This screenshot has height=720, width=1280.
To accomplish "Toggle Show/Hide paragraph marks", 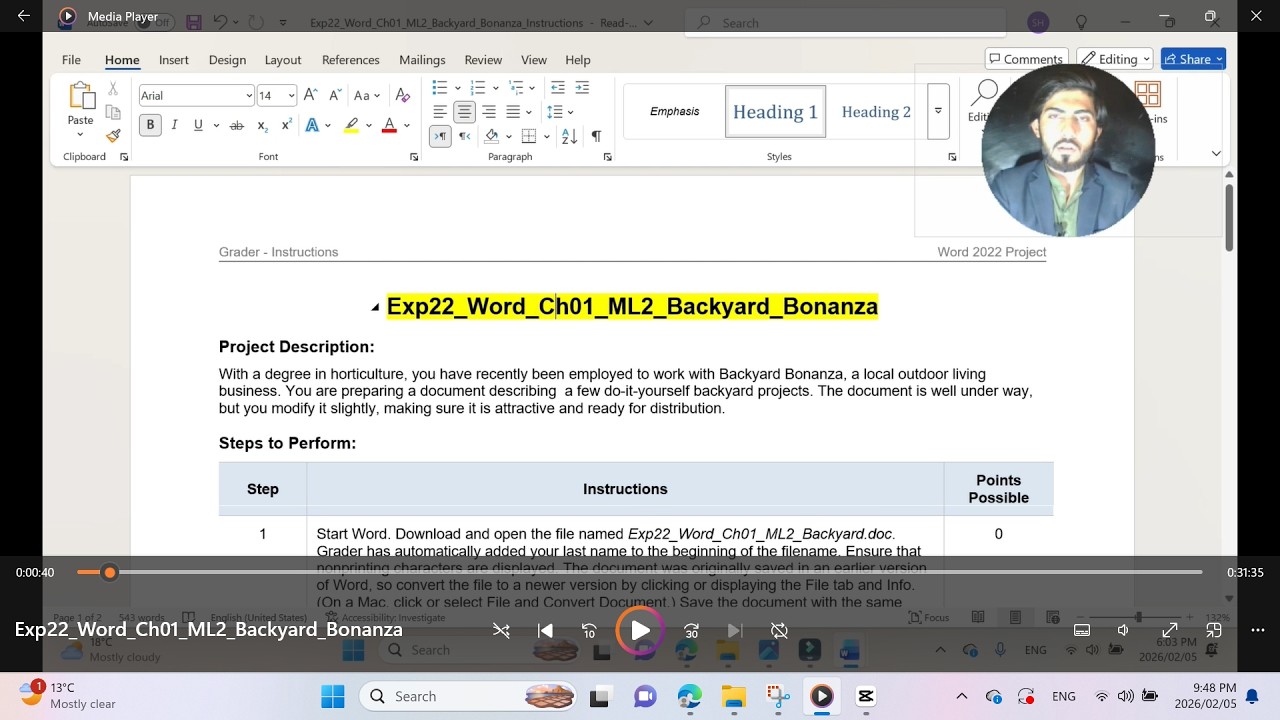I will 596,136.
